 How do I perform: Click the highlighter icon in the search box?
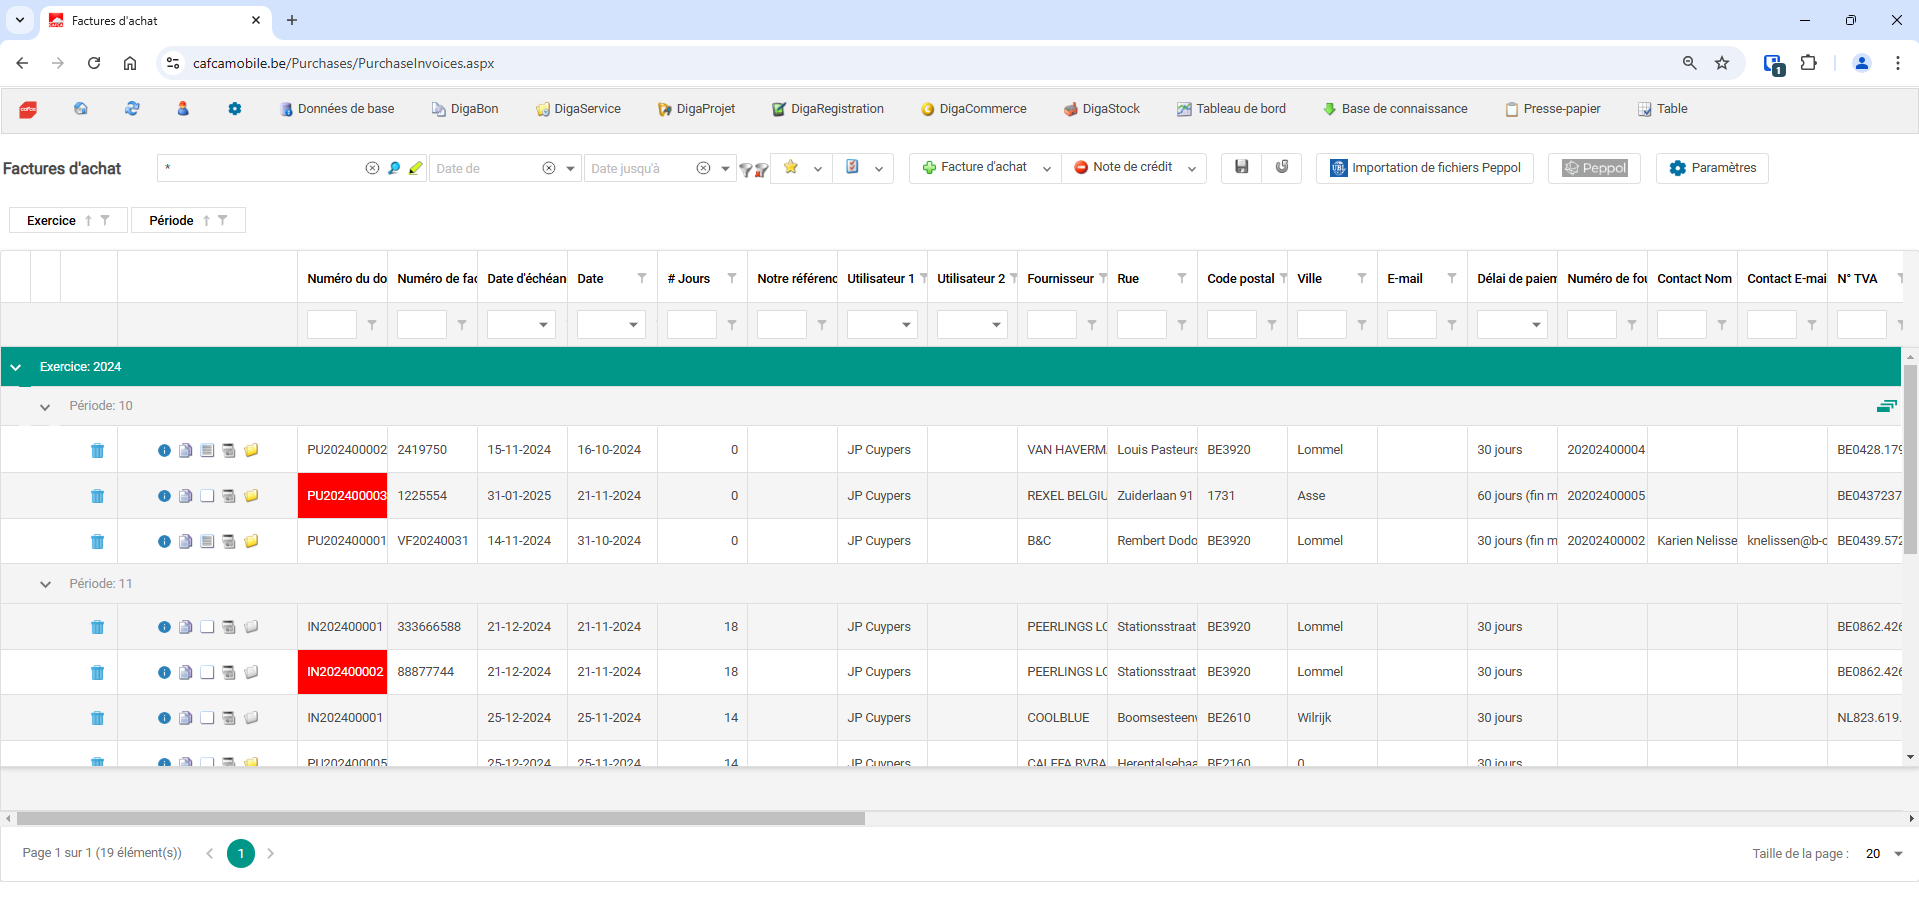pos(416,168)
